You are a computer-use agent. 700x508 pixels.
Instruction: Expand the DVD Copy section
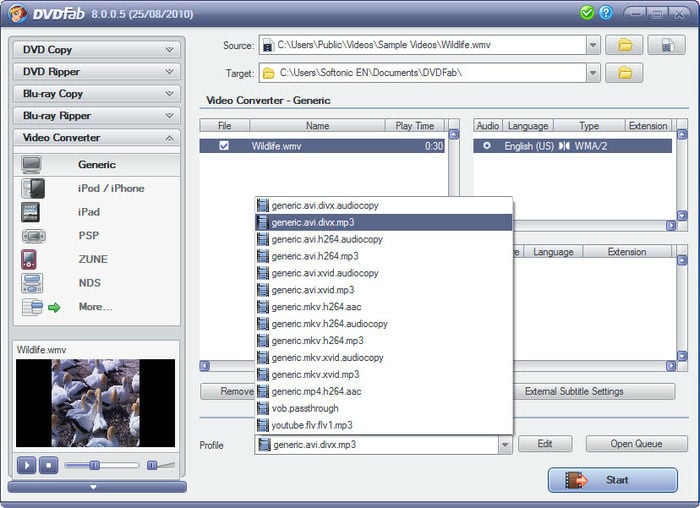(97, 50)
